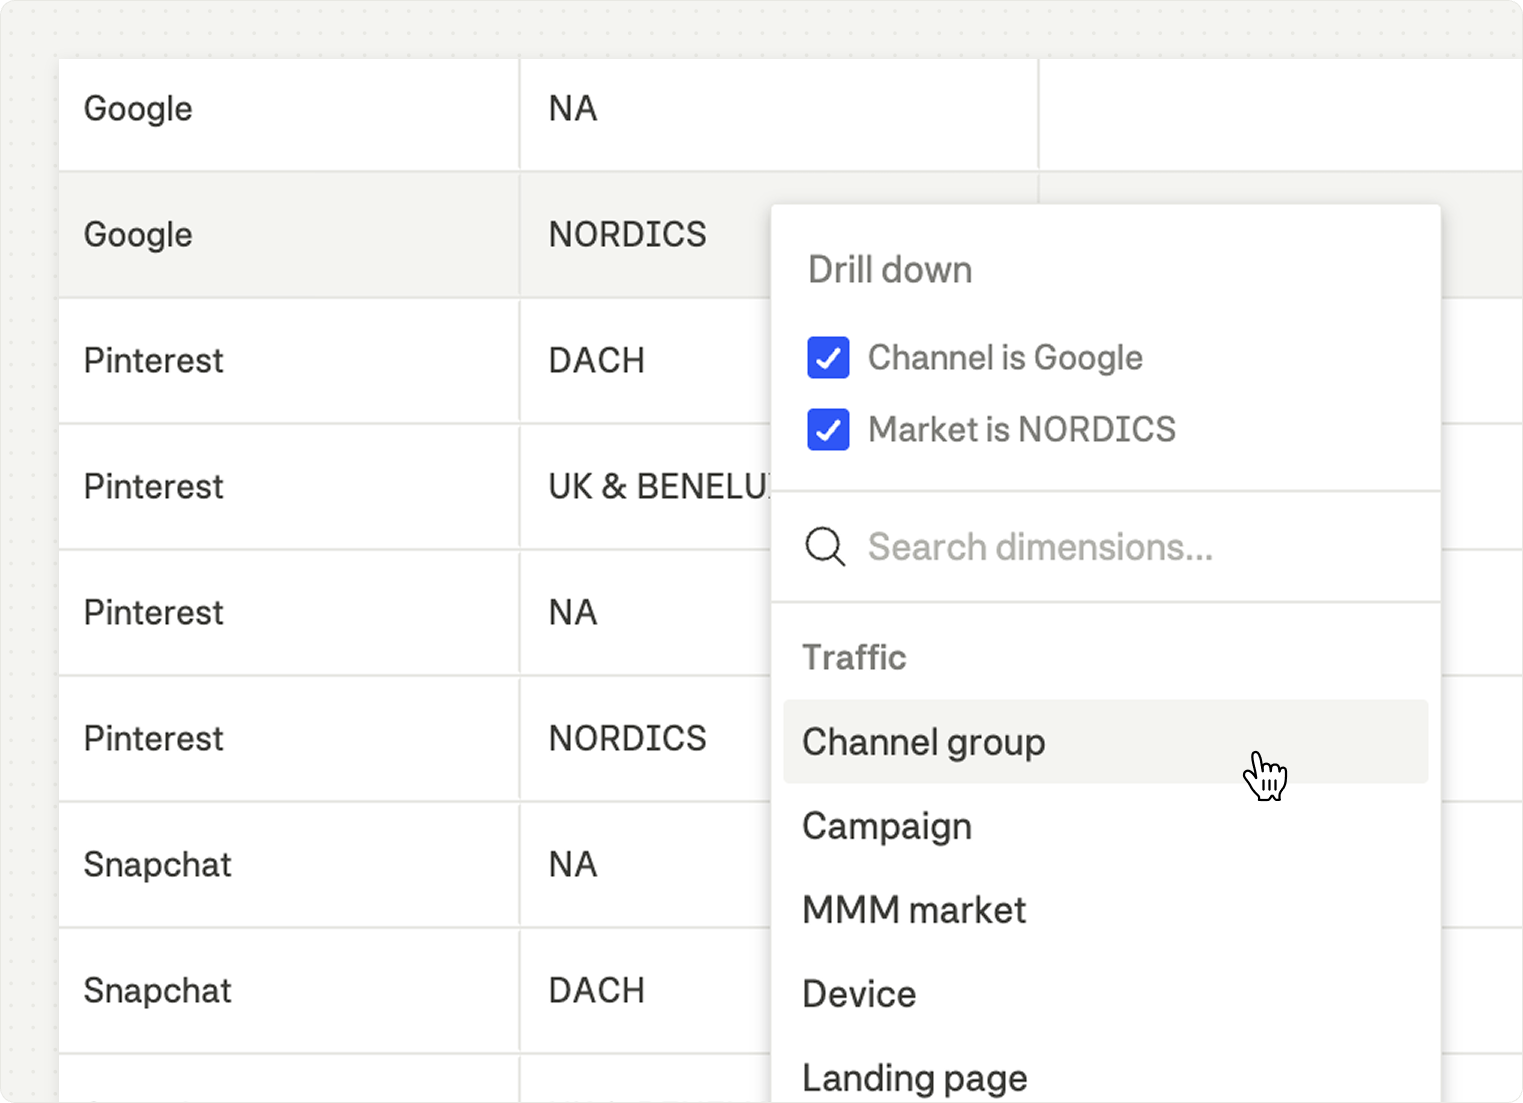Click the Search dimensions input field
The height and width of the screenshot is (1103, 1523).
coord(1040,547)
